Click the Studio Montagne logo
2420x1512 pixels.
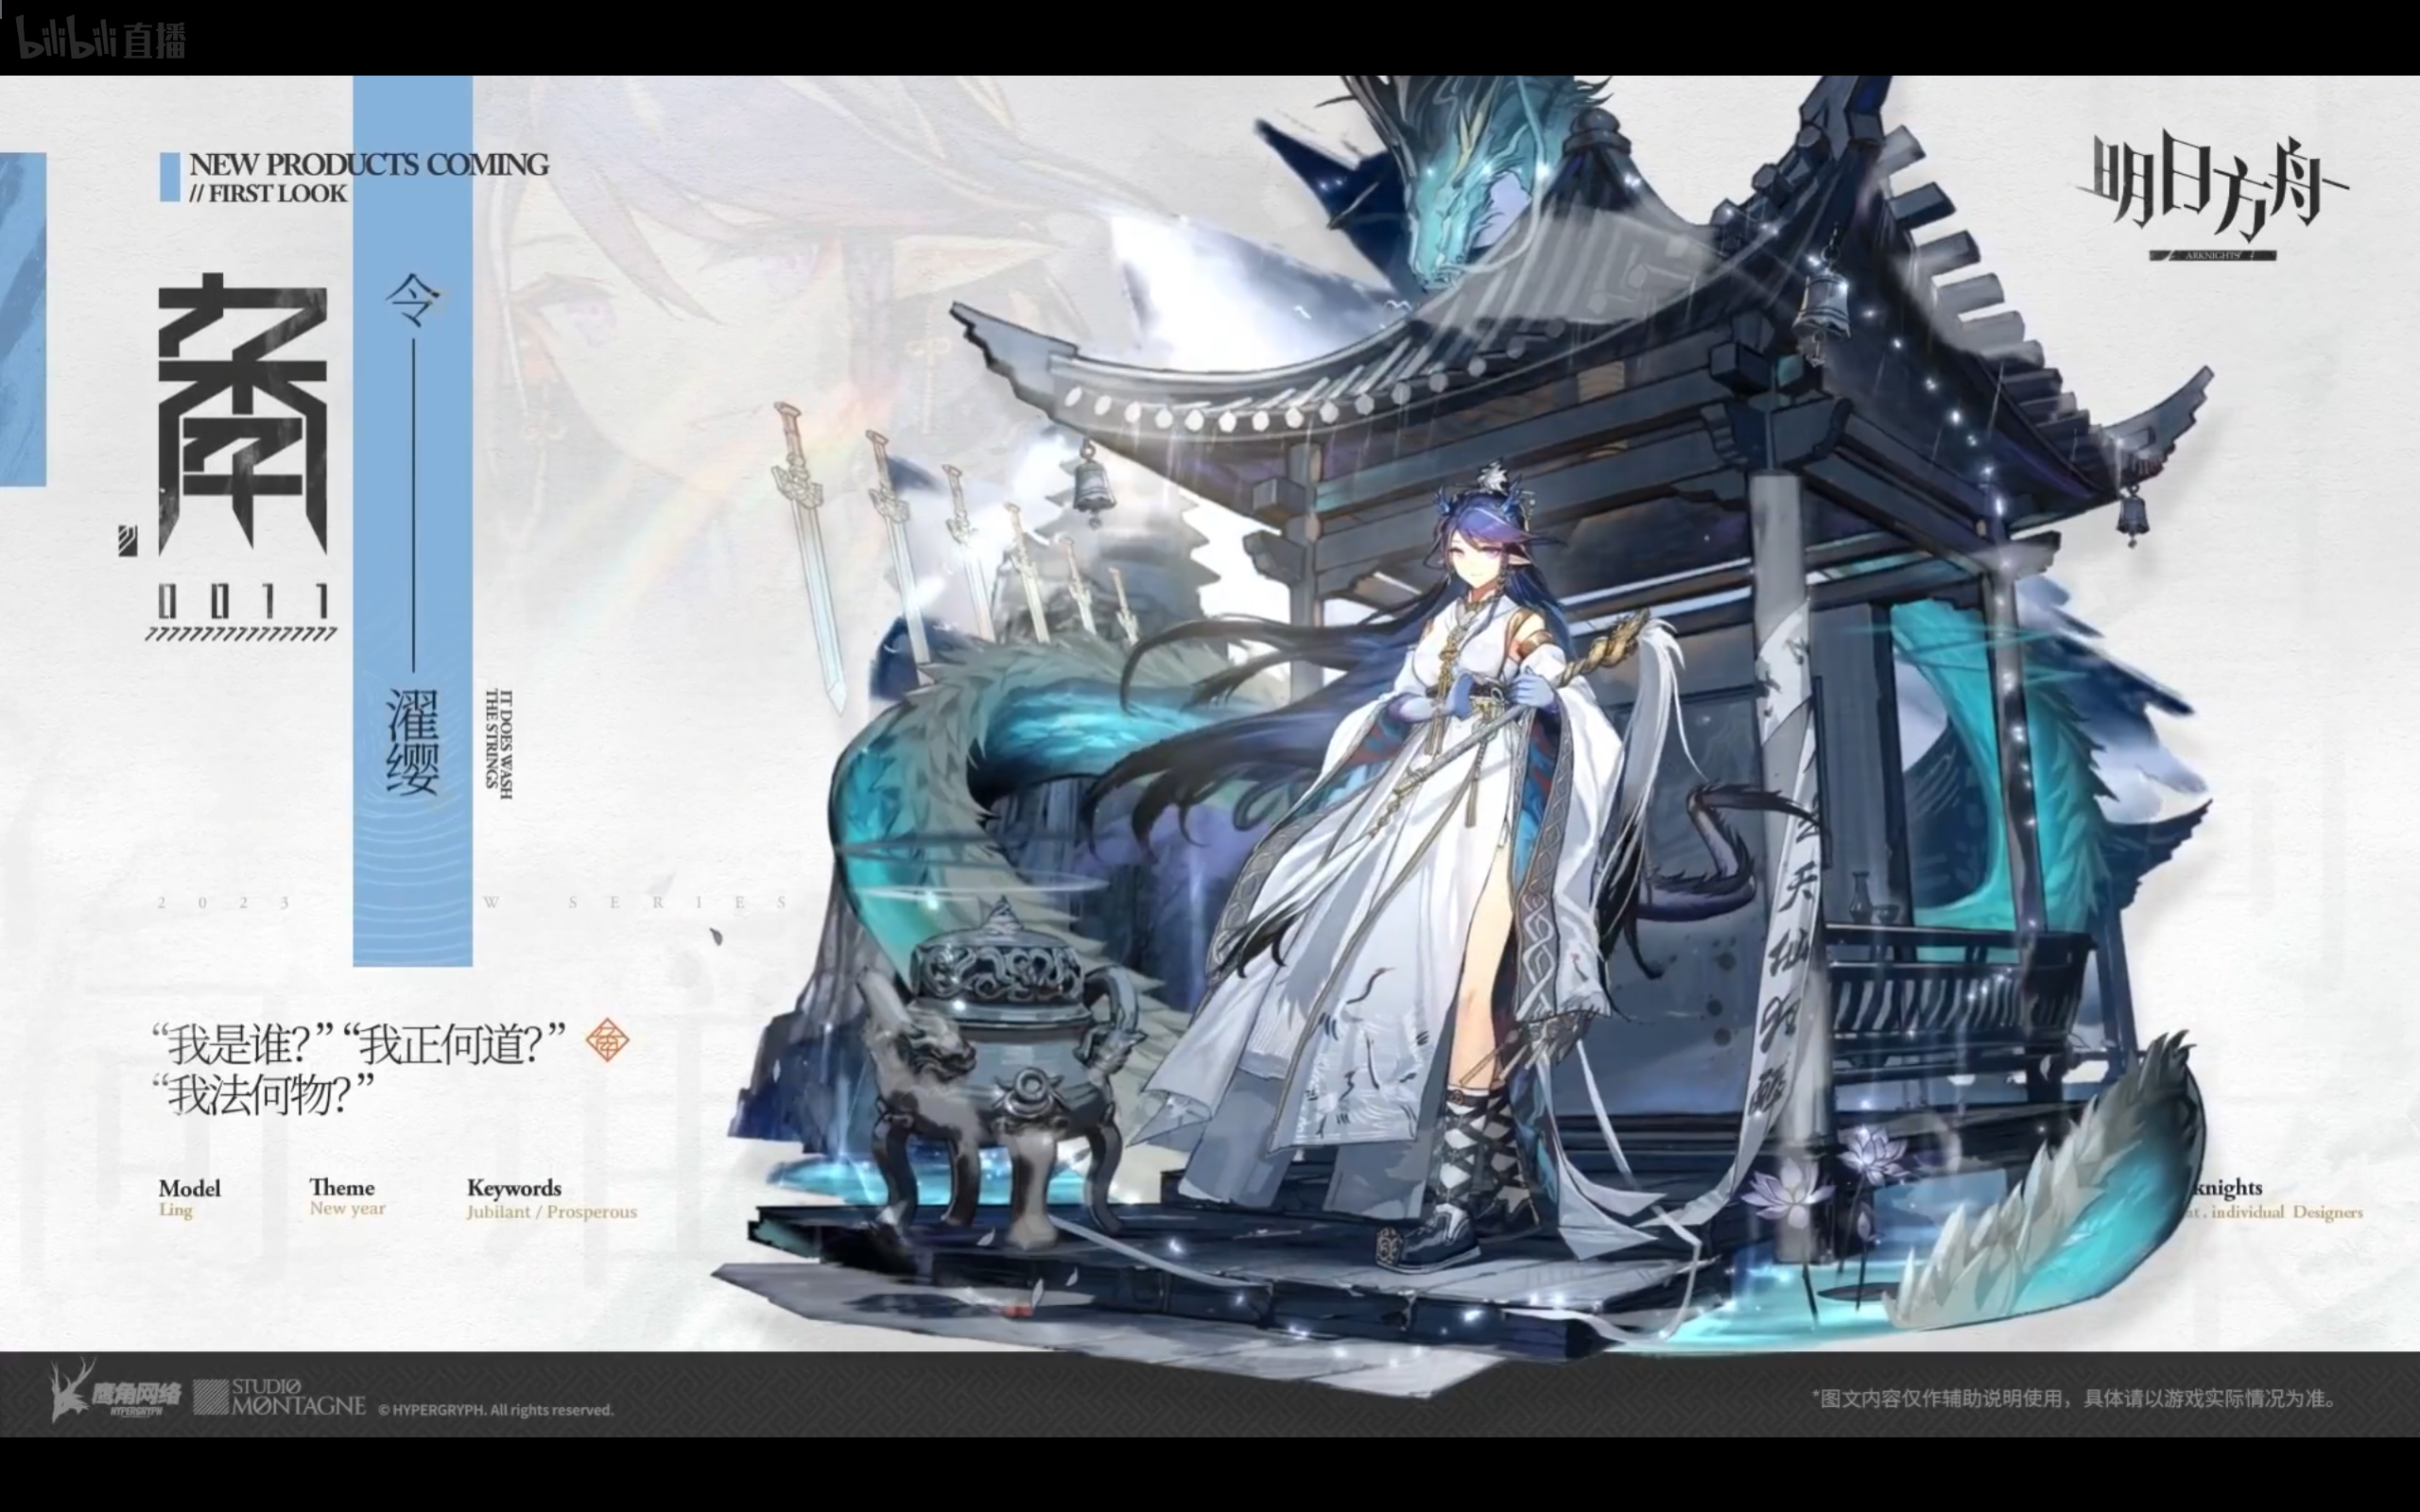[x=280, y=1397]
